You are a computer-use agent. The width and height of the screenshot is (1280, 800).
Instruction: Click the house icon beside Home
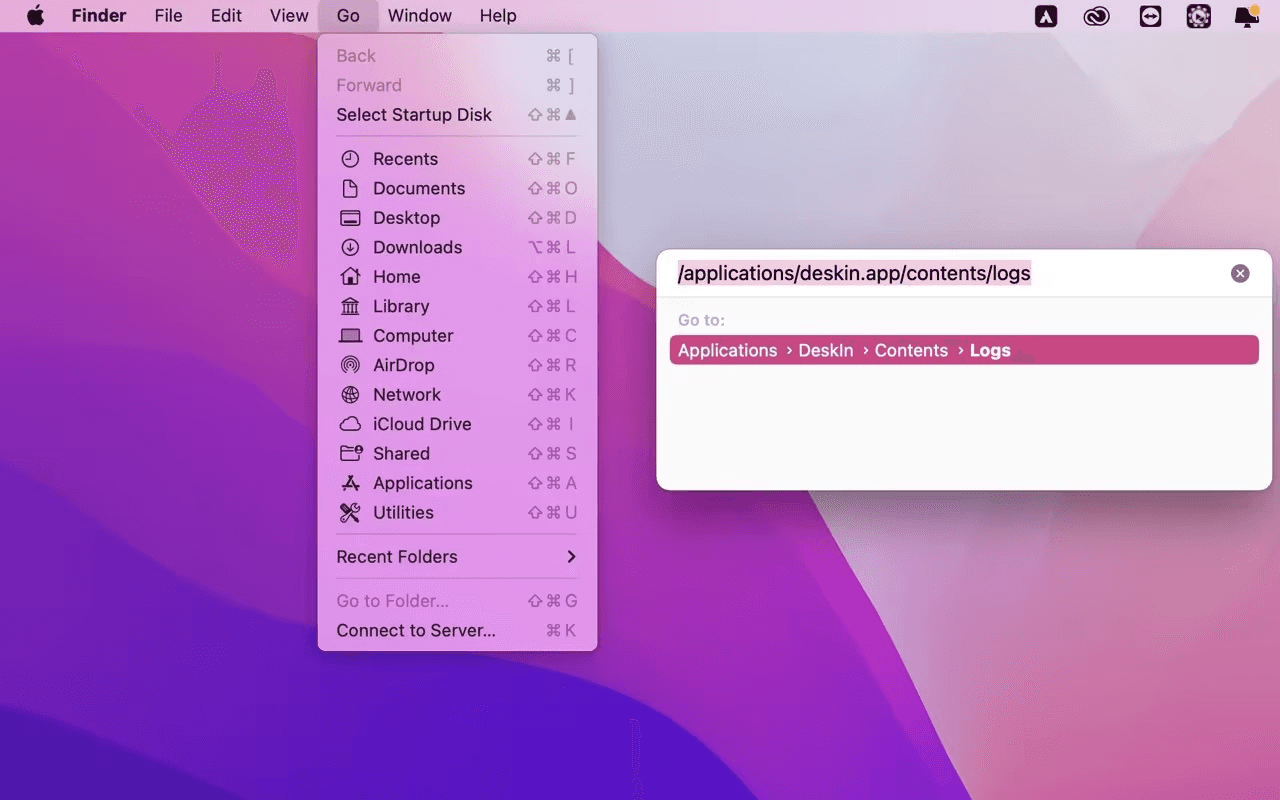pos(350,277)
